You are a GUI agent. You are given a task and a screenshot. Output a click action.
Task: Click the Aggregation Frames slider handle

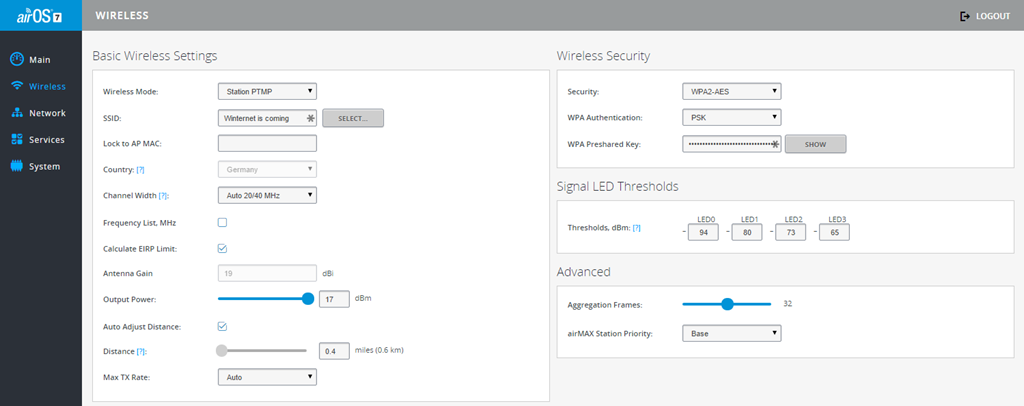(728, 304)
